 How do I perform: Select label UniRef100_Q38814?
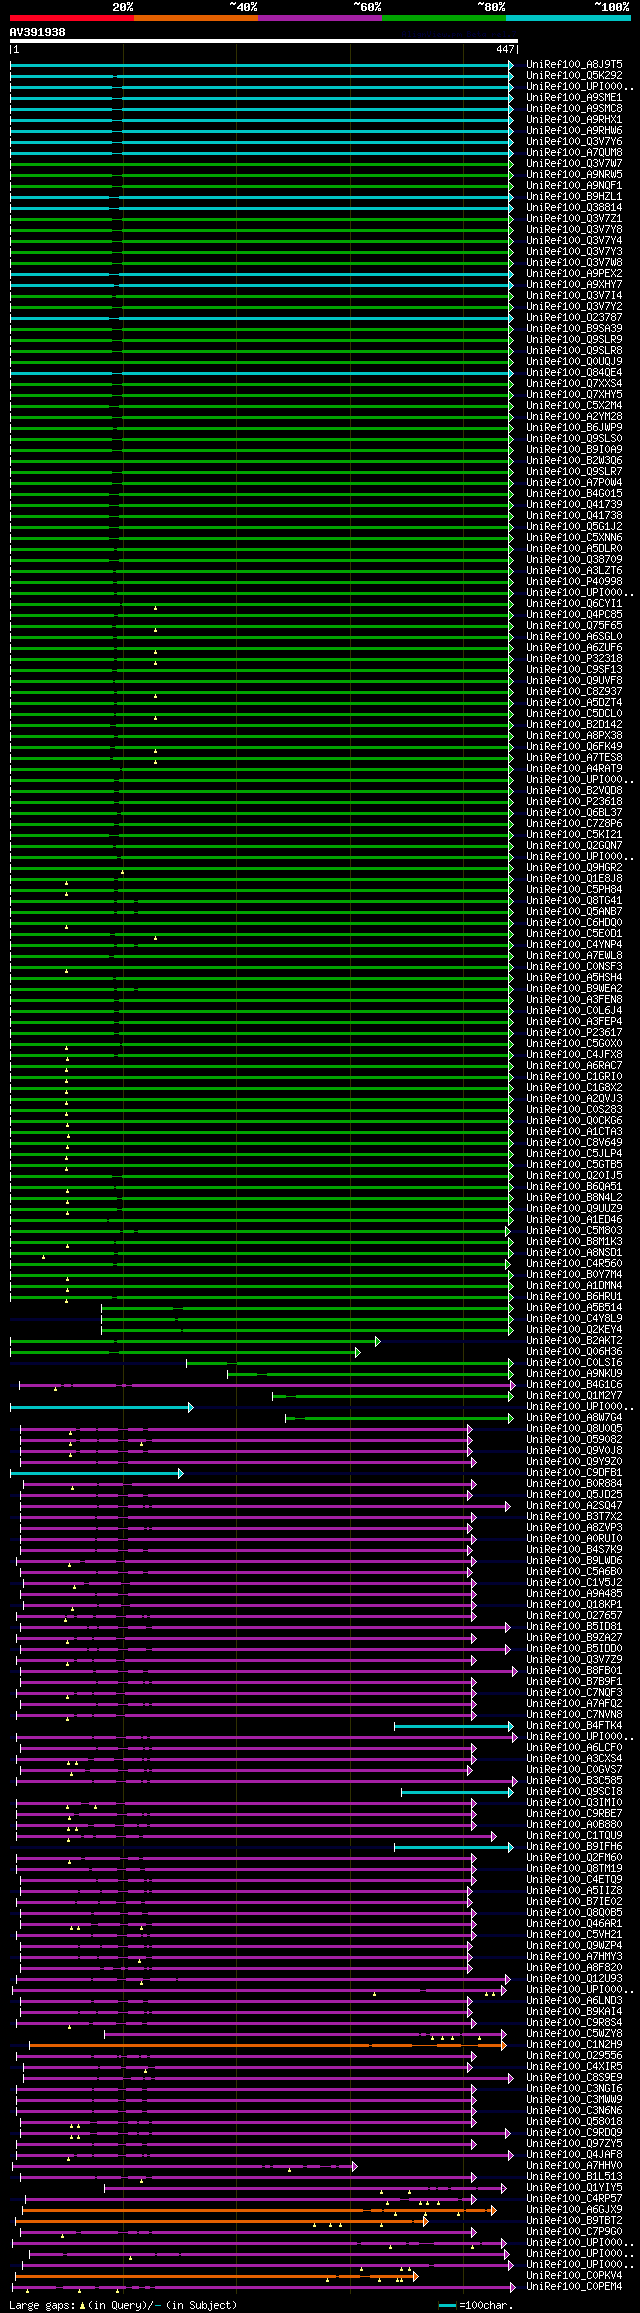click(574, 207)
